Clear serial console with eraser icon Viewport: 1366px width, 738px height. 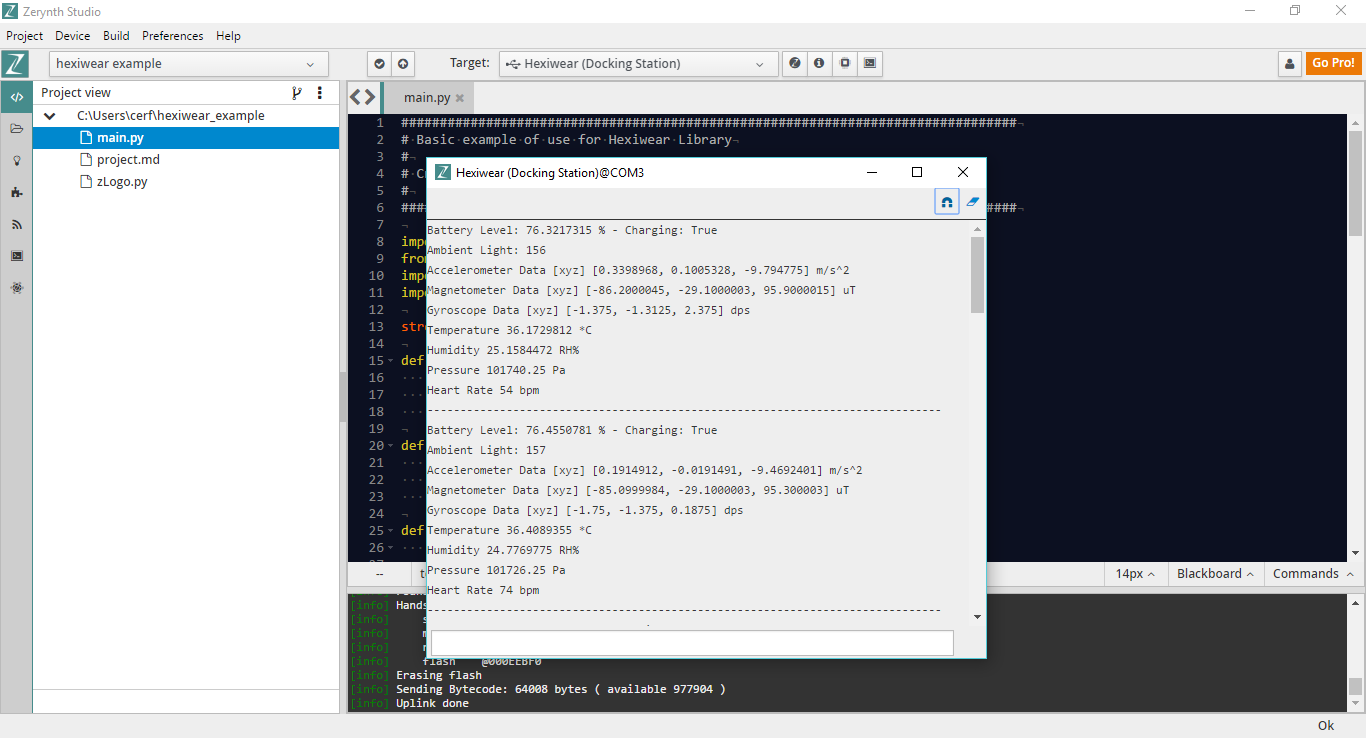[972, 201]
